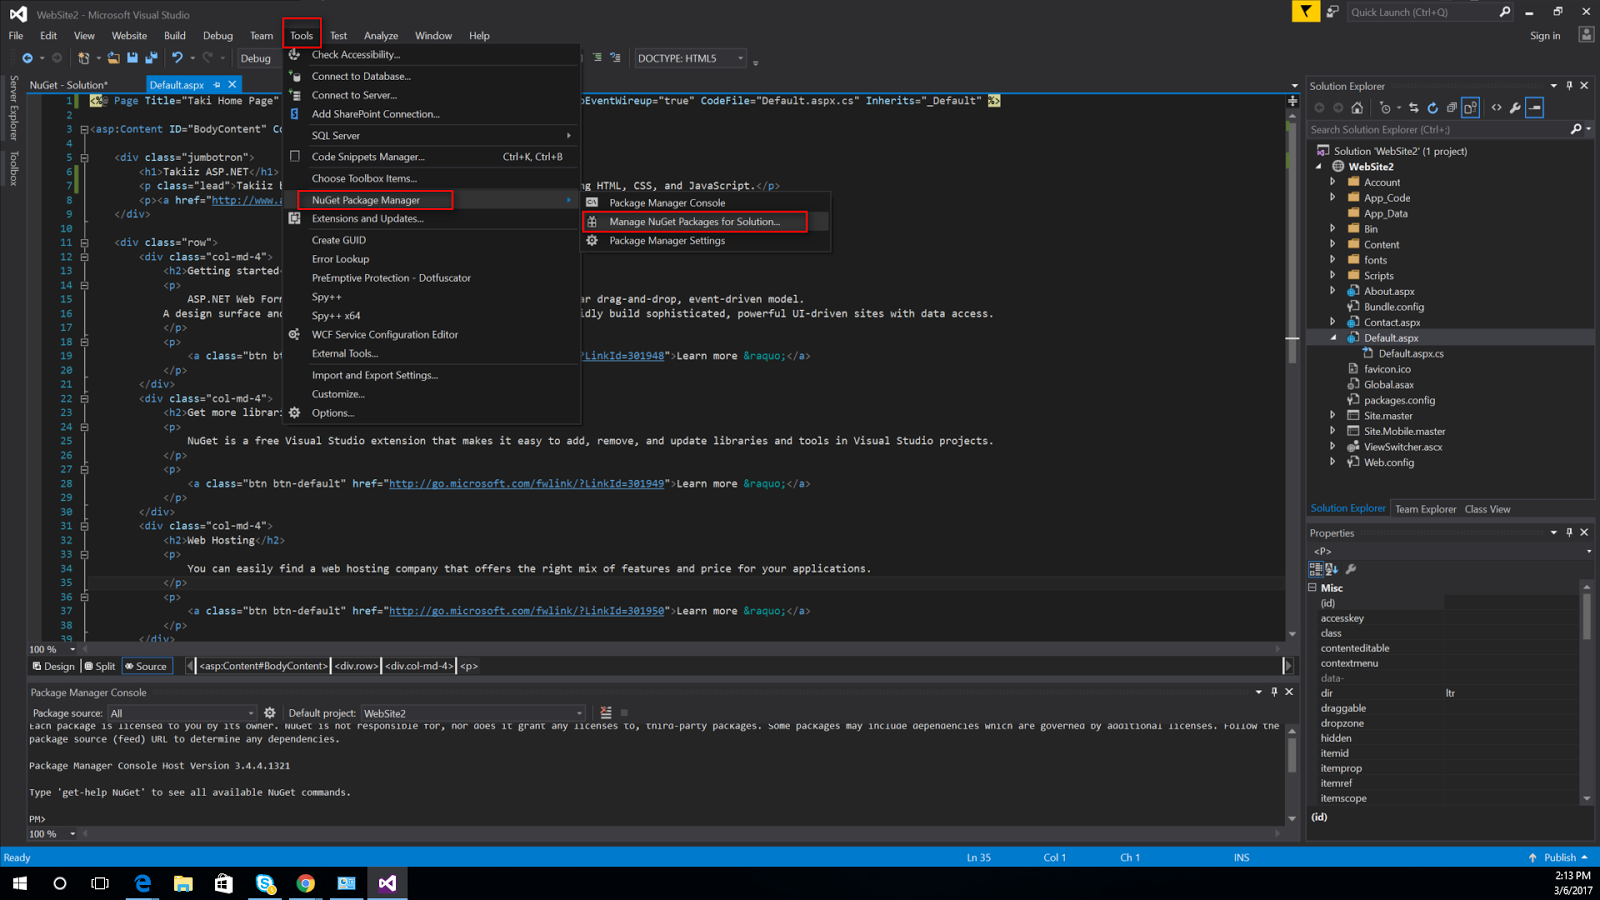
Task: Click the Publish status bar button
Action: coord(1558,857)
